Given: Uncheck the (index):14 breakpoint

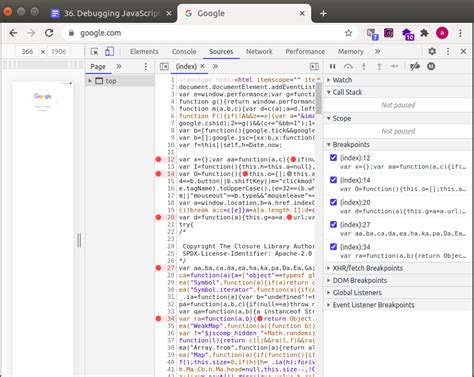Looking at the screenshot, I should click(x=333, y=180).
